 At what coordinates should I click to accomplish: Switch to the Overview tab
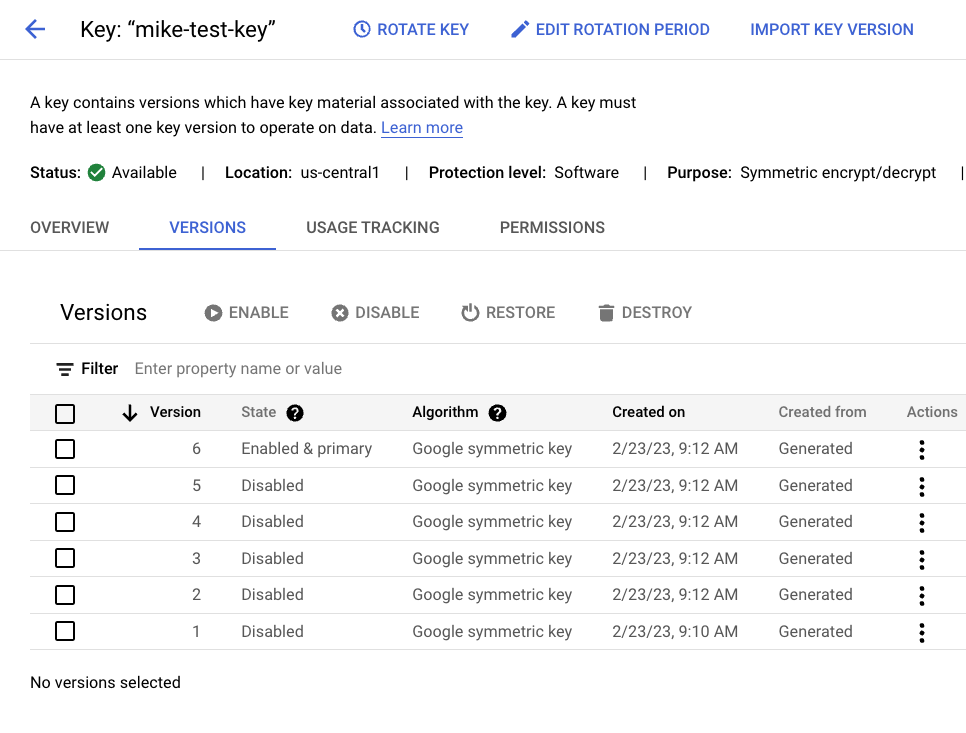click(70, 227)
